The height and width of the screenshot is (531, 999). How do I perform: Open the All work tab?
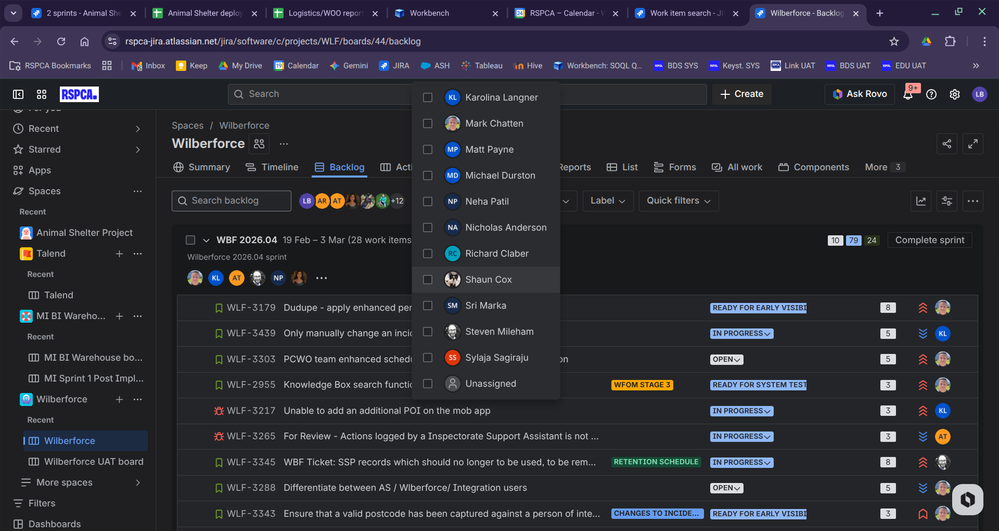point(737,167)
